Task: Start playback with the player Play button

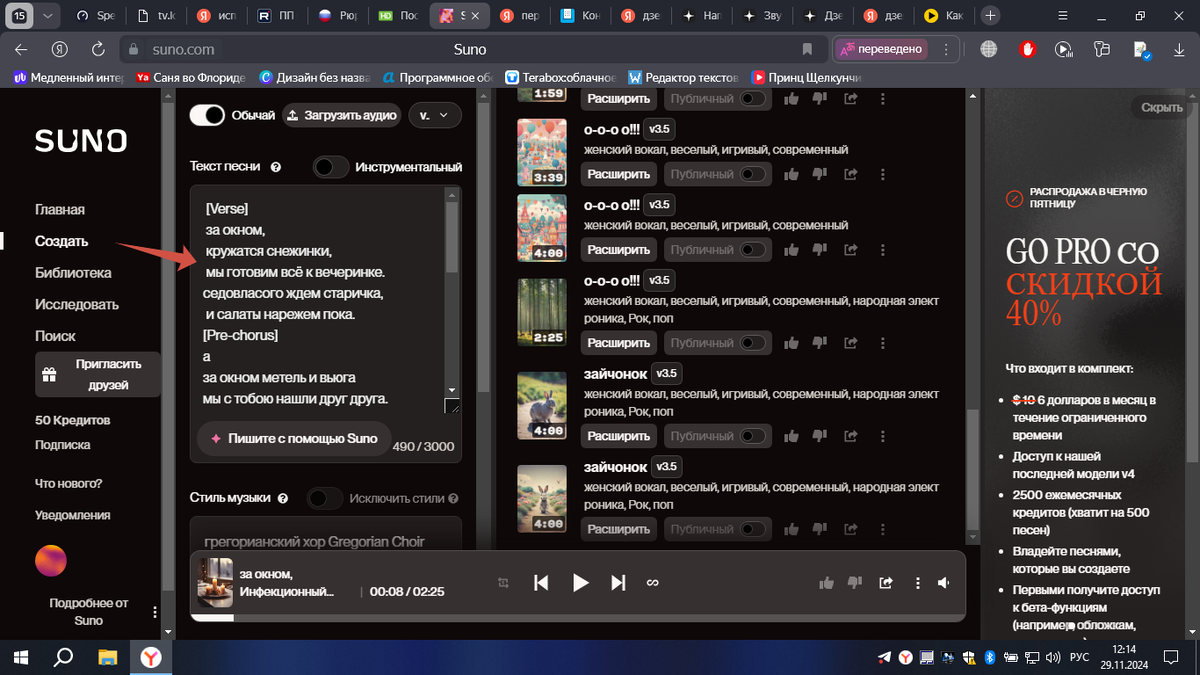Action: pyautogui.click(x=580, y=583)
